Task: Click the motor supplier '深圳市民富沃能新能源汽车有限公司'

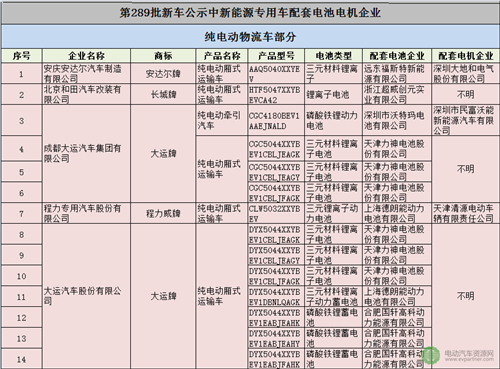Action: click(465, 120)
